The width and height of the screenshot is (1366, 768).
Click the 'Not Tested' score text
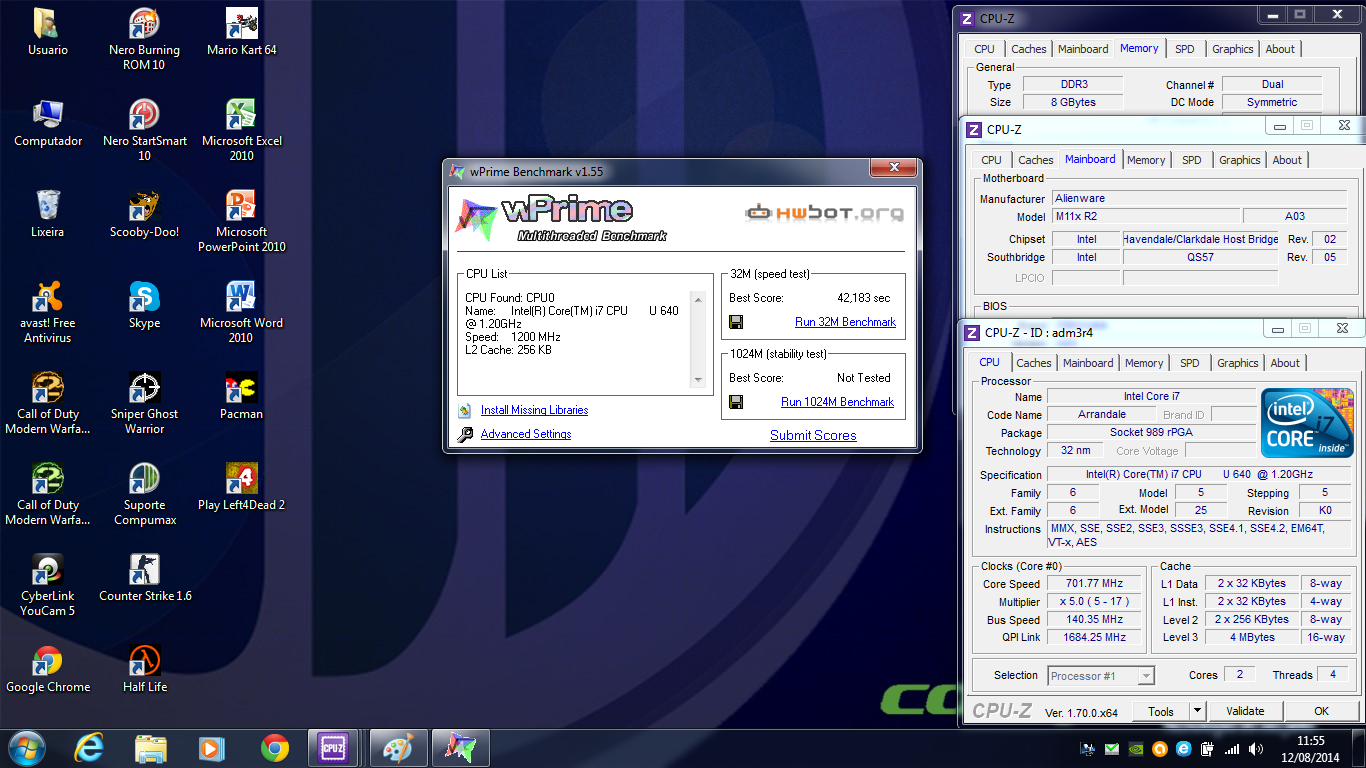tap(863, 378)
